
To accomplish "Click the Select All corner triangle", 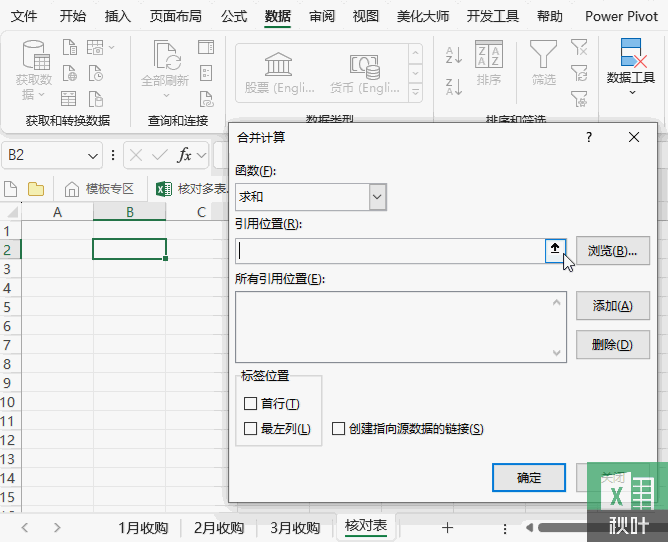I will [x=12, y=211].
